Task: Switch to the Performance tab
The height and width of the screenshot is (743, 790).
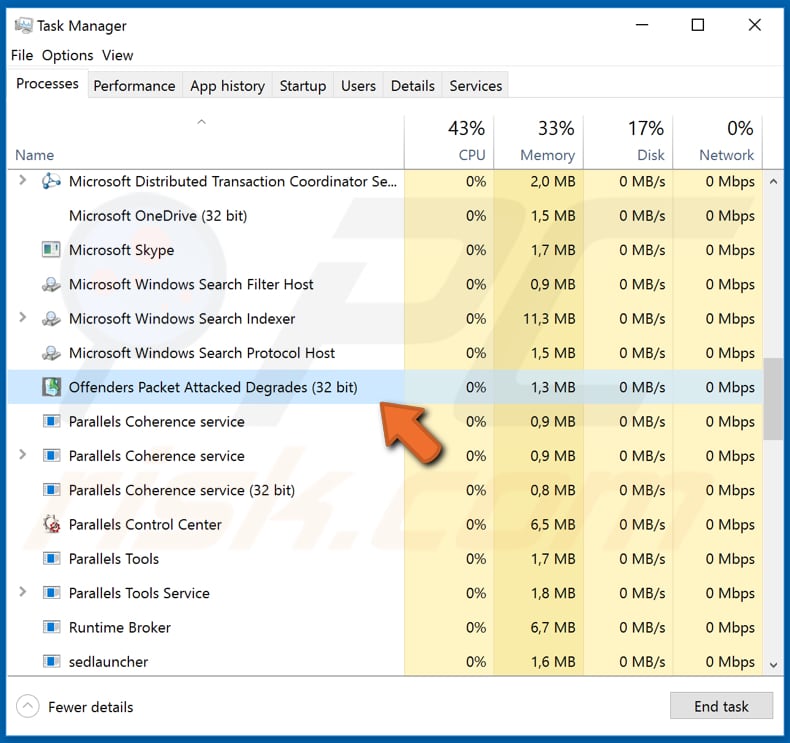Action: (135, 86)
